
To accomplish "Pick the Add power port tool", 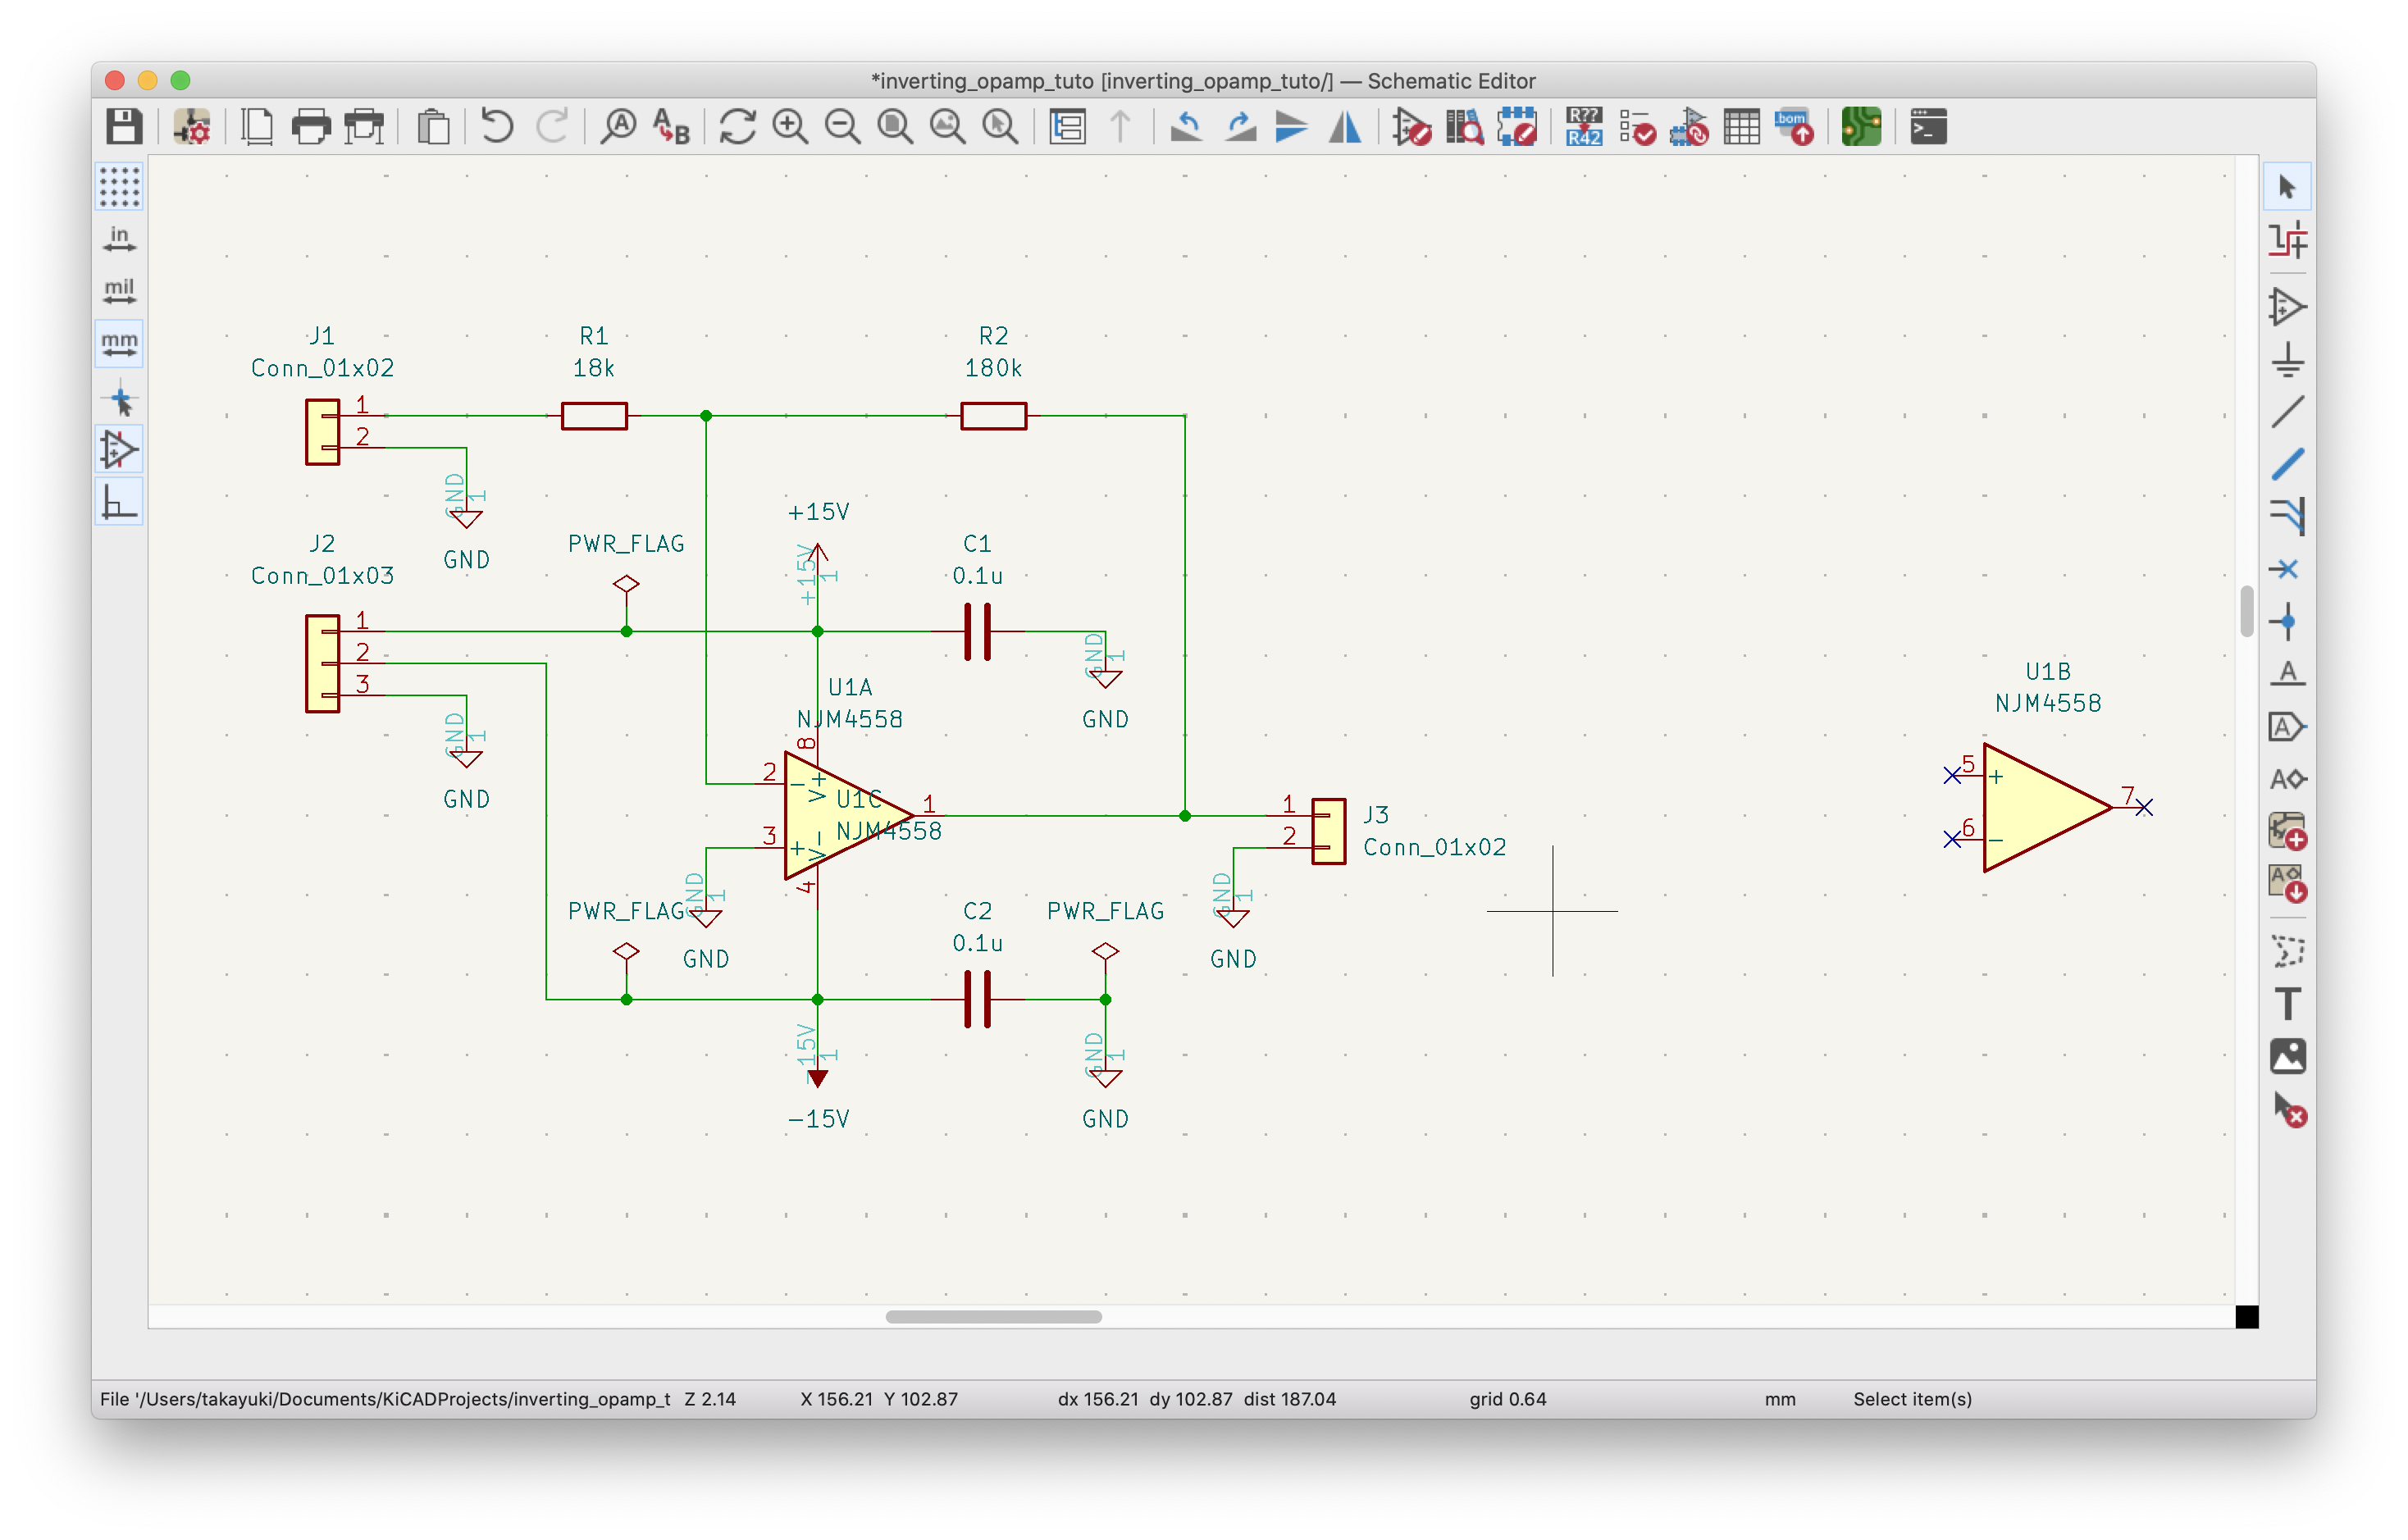I will tap(2287, 359).
